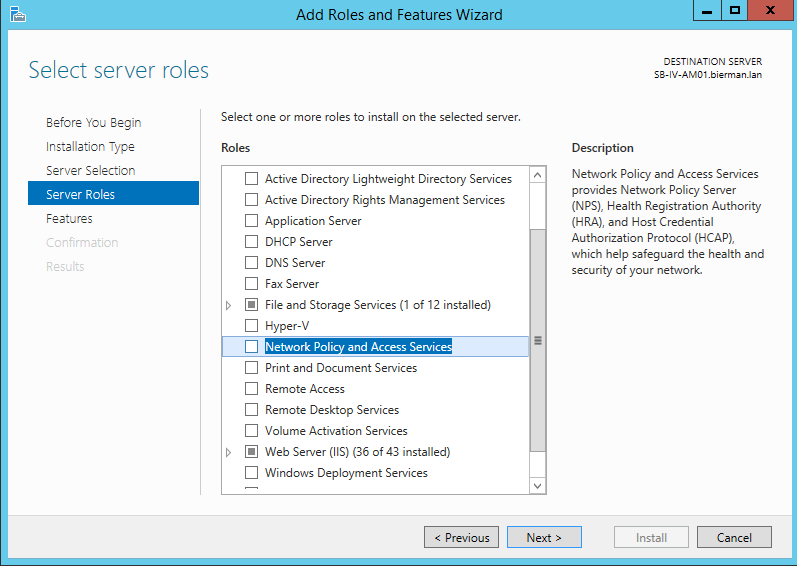Screen dimensions: 797x566
Task: Select the Print and Document Services role row
Action: click(x=376, y=368)
